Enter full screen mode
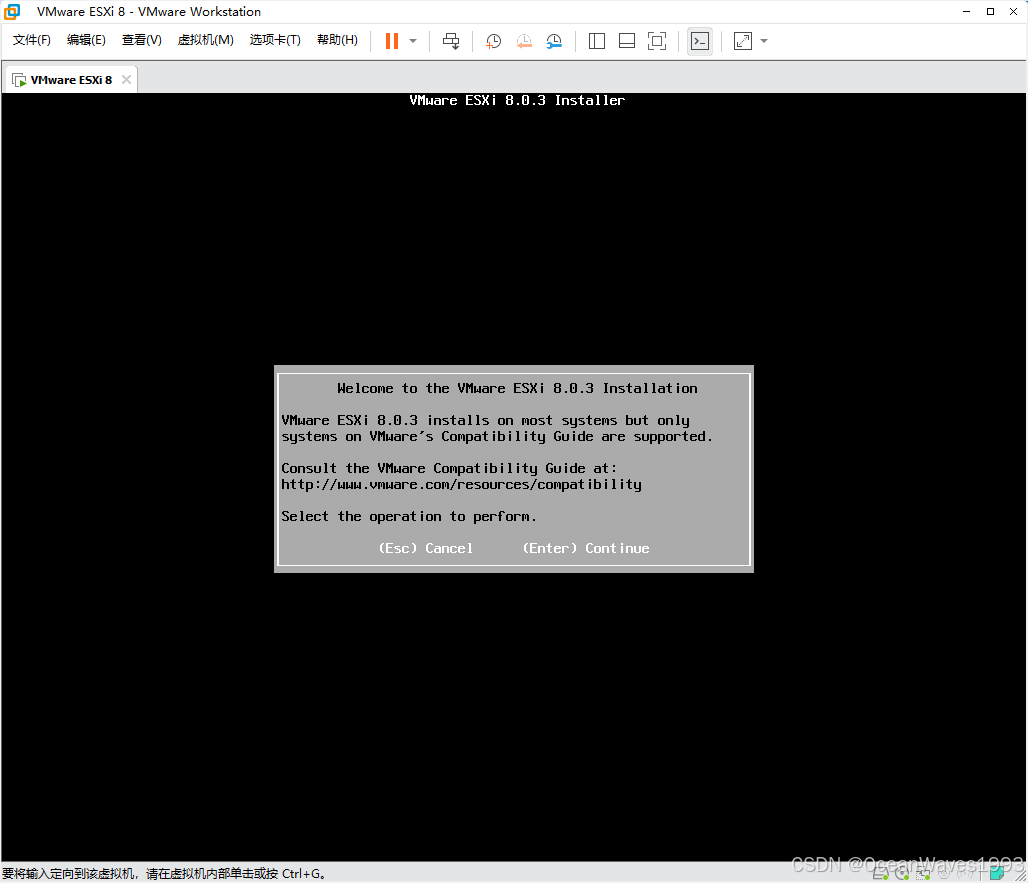Screen dimensions: 1028x883 click(657, 41)
